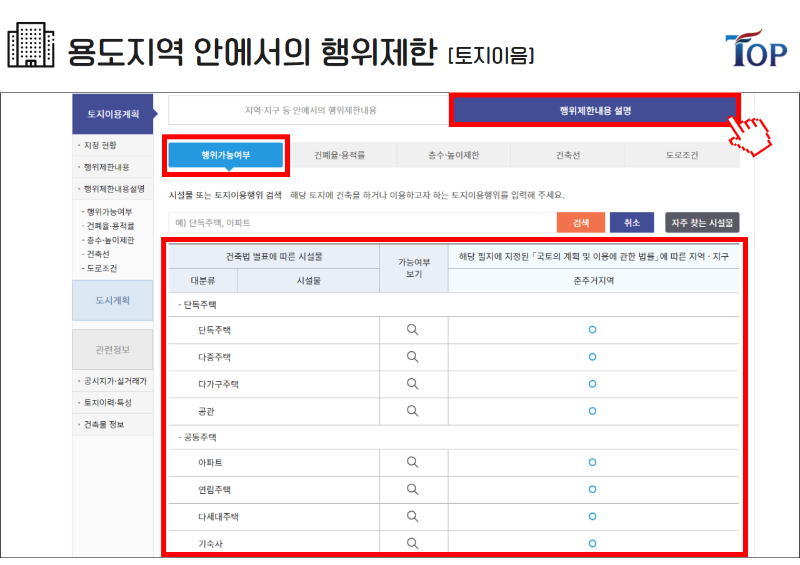Image resolution: width=800 pixels, height=565 pixels.
Task: Click 준주거지역 column header
Action: click(x=594, y=281)
